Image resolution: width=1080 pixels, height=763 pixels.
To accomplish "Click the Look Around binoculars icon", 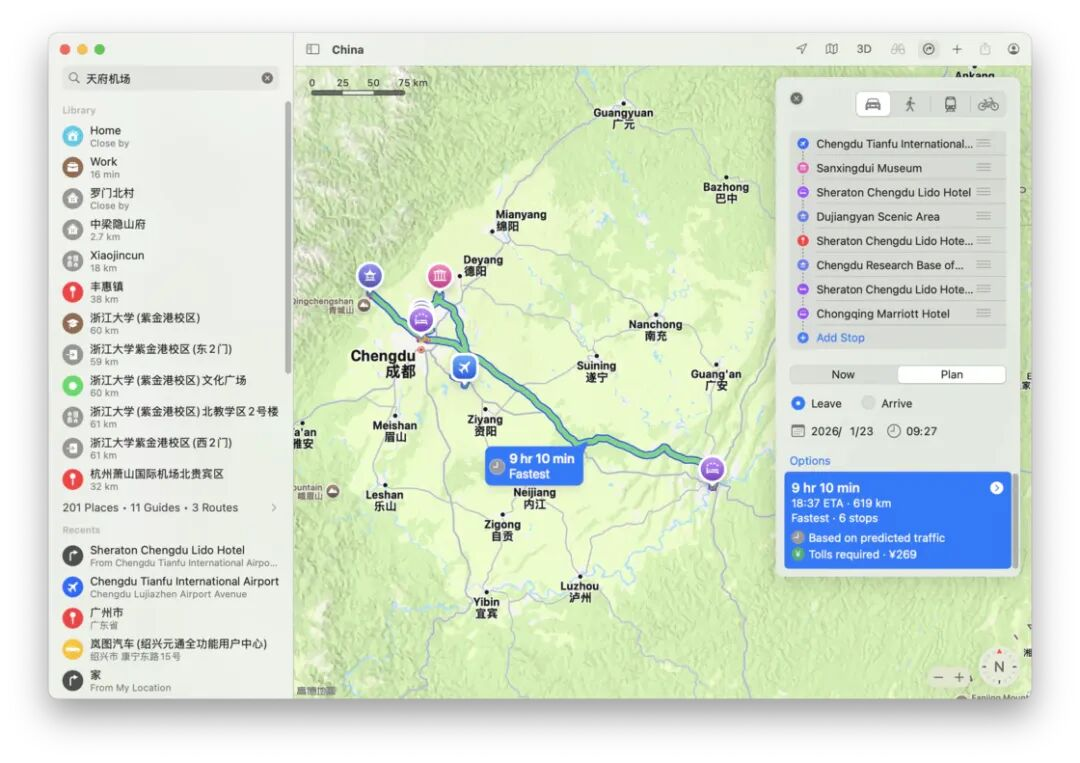I will [897, 49].
